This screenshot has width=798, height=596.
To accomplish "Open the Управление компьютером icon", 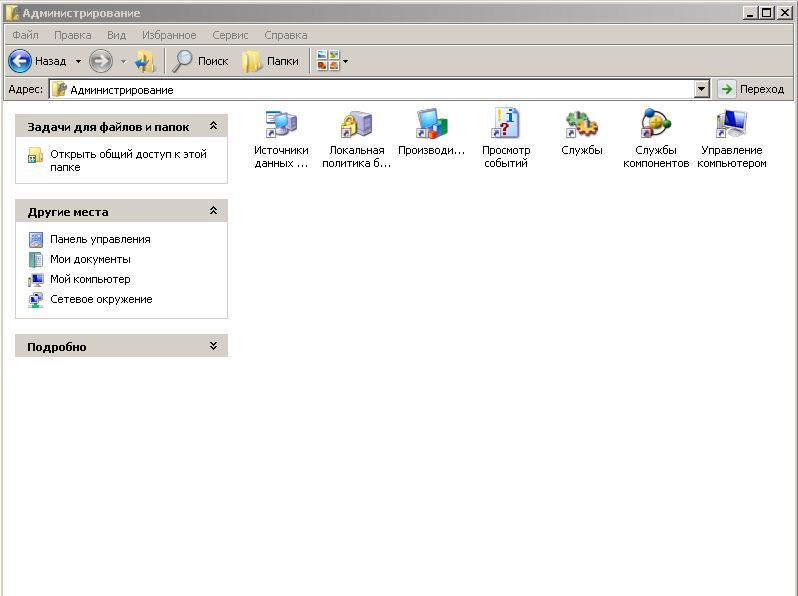I will point(731,125).
